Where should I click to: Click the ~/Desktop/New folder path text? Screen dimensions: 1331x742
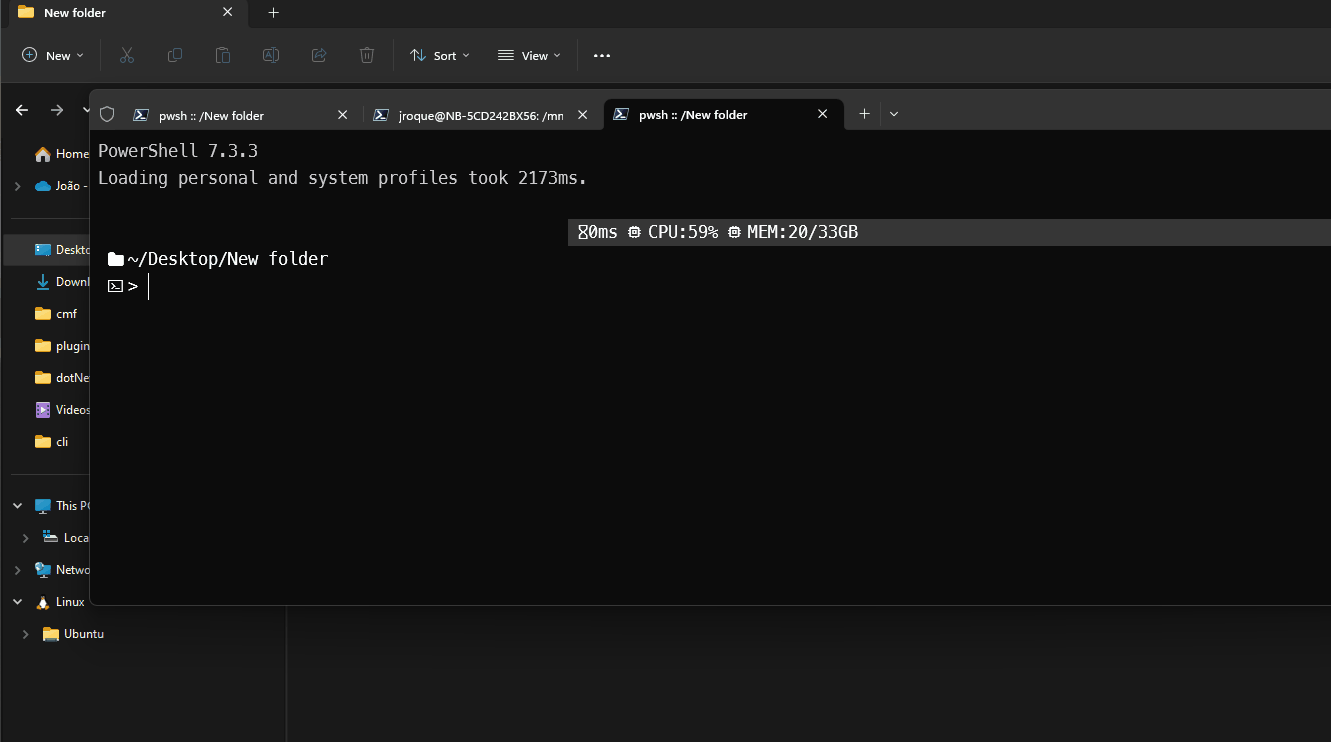point(228,259)
